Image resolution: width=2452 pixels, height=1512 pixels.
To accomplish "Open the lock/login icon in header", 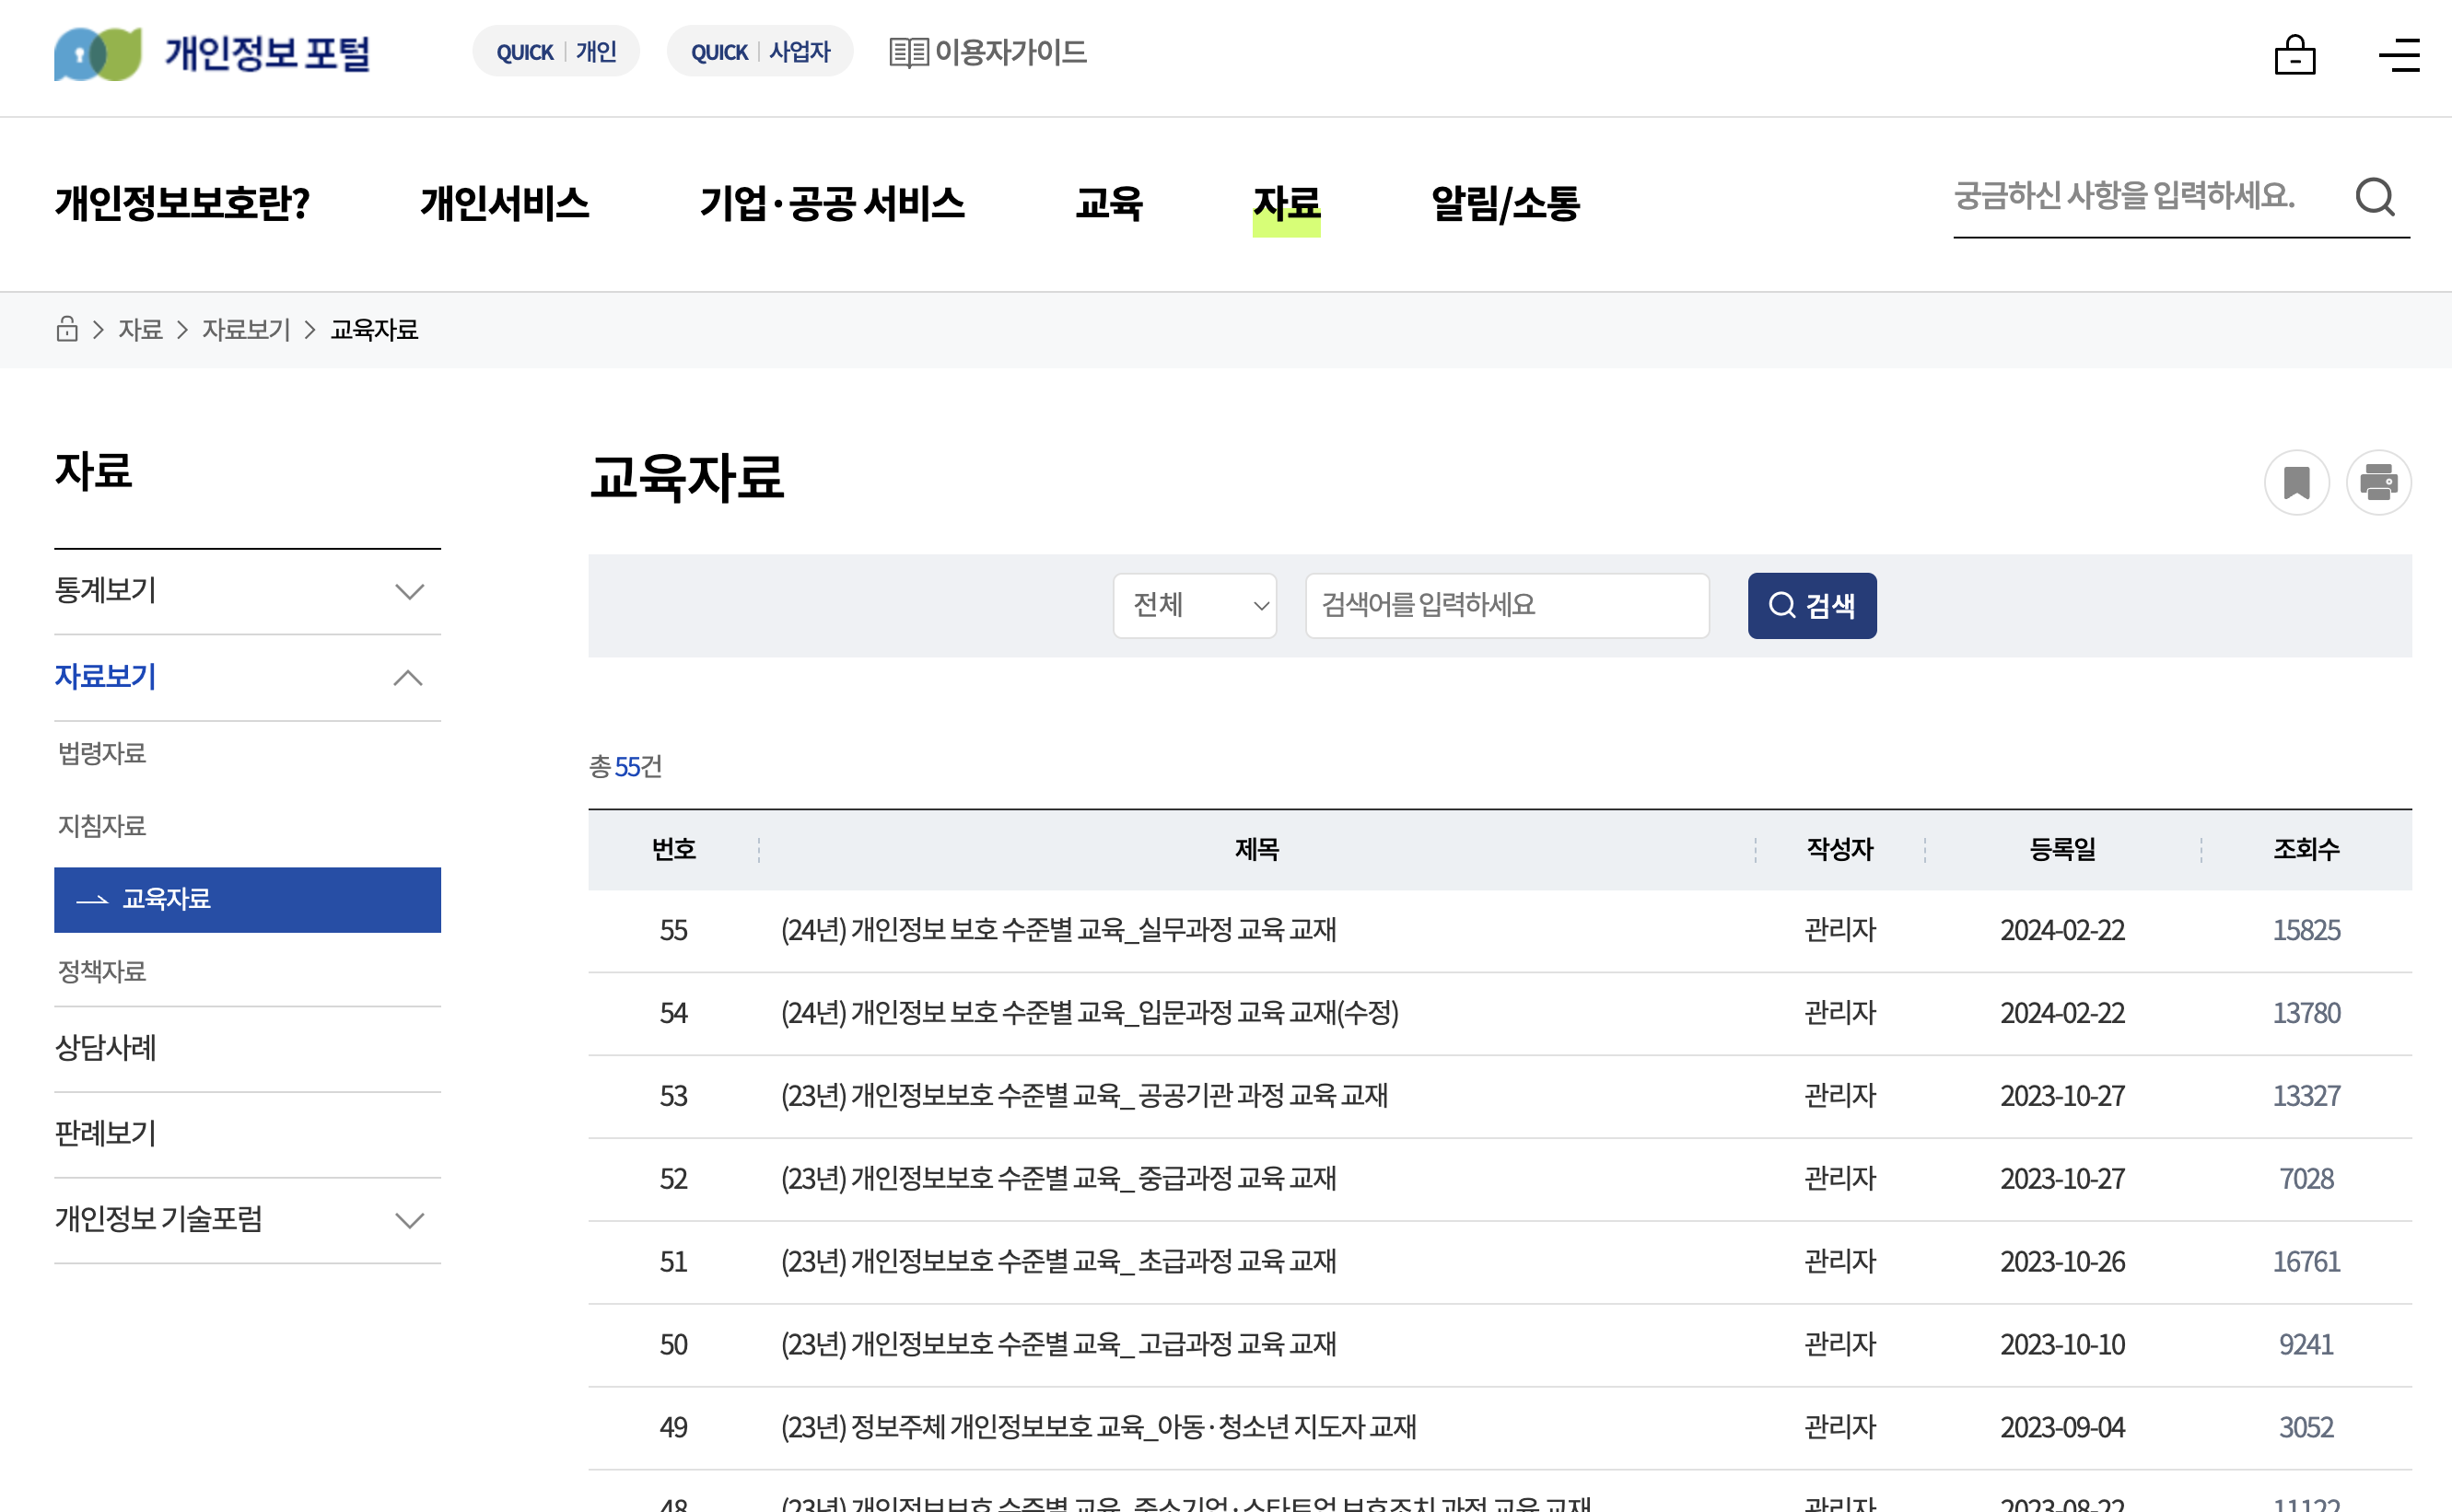I will [x=2294, y=55].
